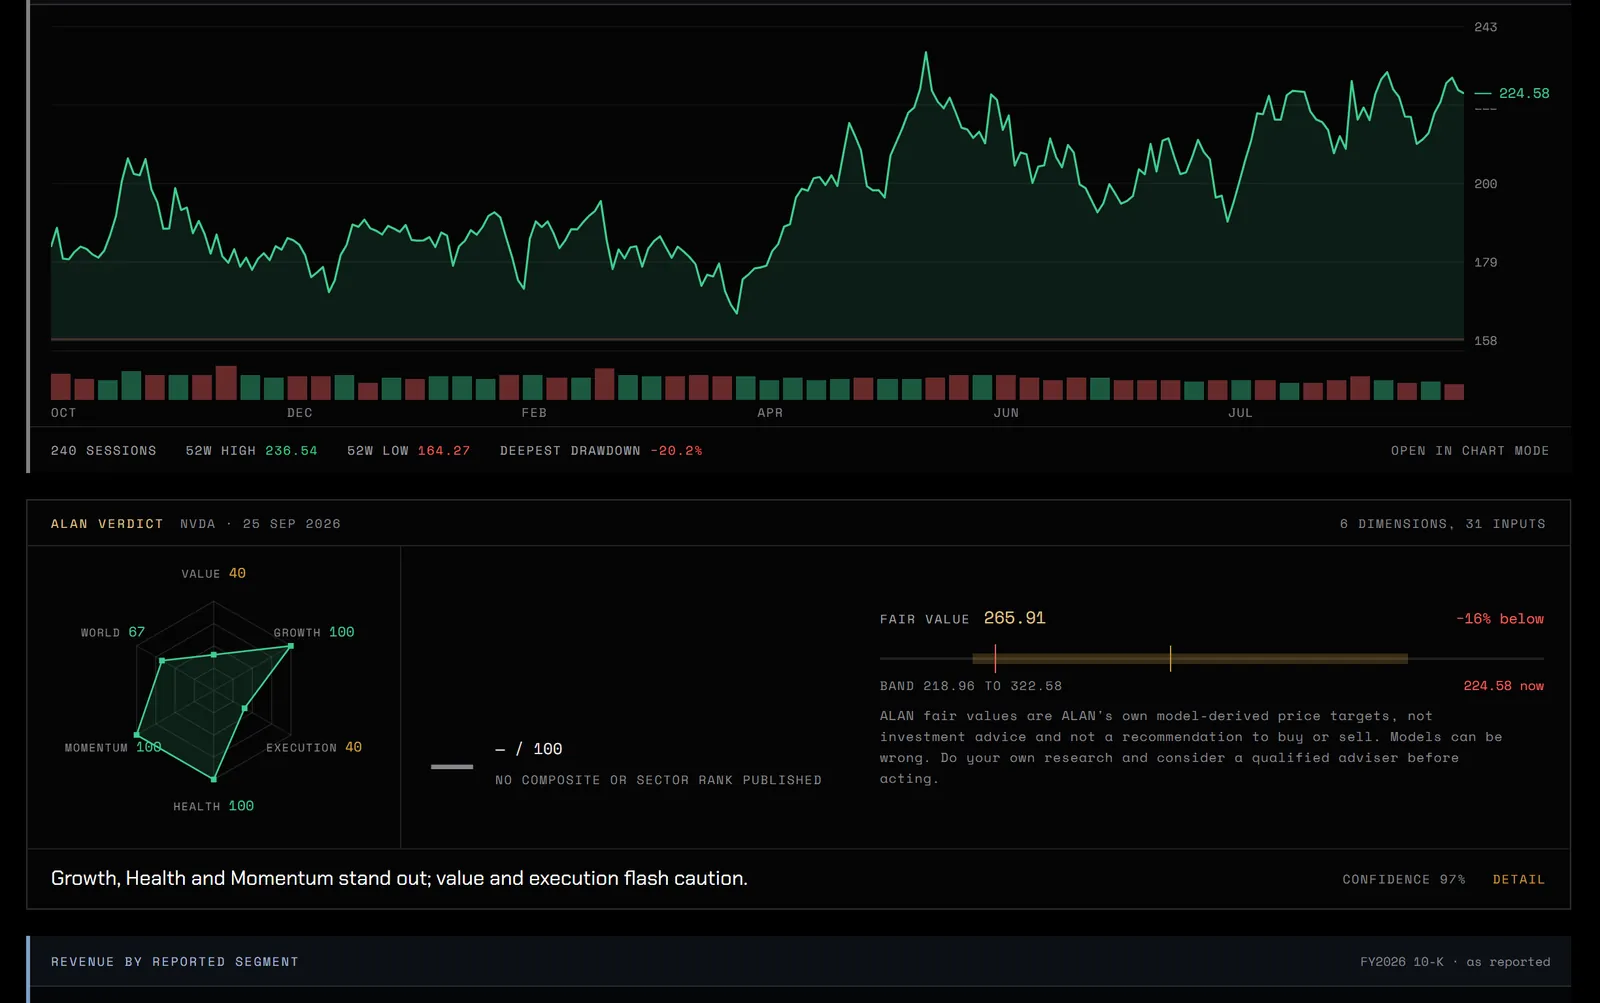Screen dimensions: 1600x1003
Task: Click the -16% below indicator
Action: click(x=1500, y=619)
